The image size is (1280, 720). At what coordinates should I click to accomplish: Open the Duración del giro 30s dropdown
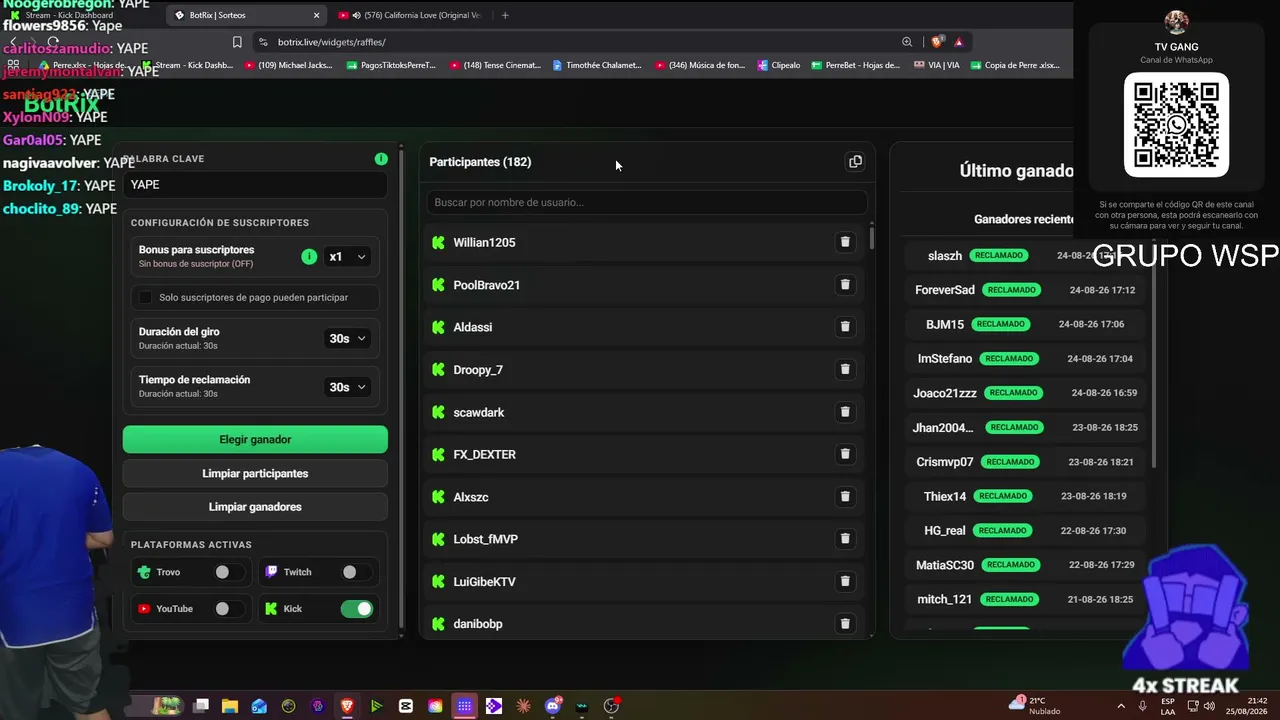coord(347,339)
